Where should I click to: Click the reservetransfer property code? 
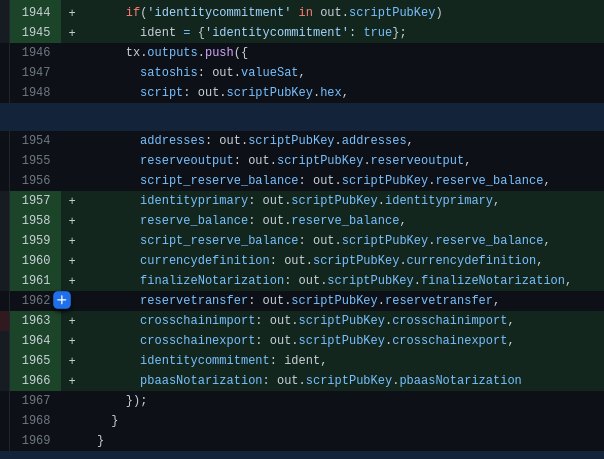point(319,300)
